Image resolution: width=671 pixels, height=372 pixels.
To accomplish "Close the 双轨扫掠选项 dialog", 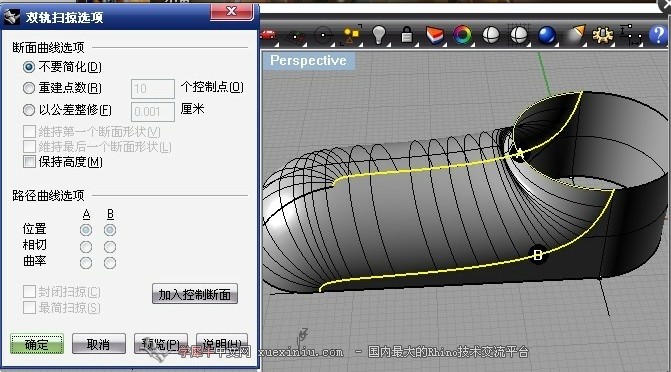I will click(x=232, y=12).
